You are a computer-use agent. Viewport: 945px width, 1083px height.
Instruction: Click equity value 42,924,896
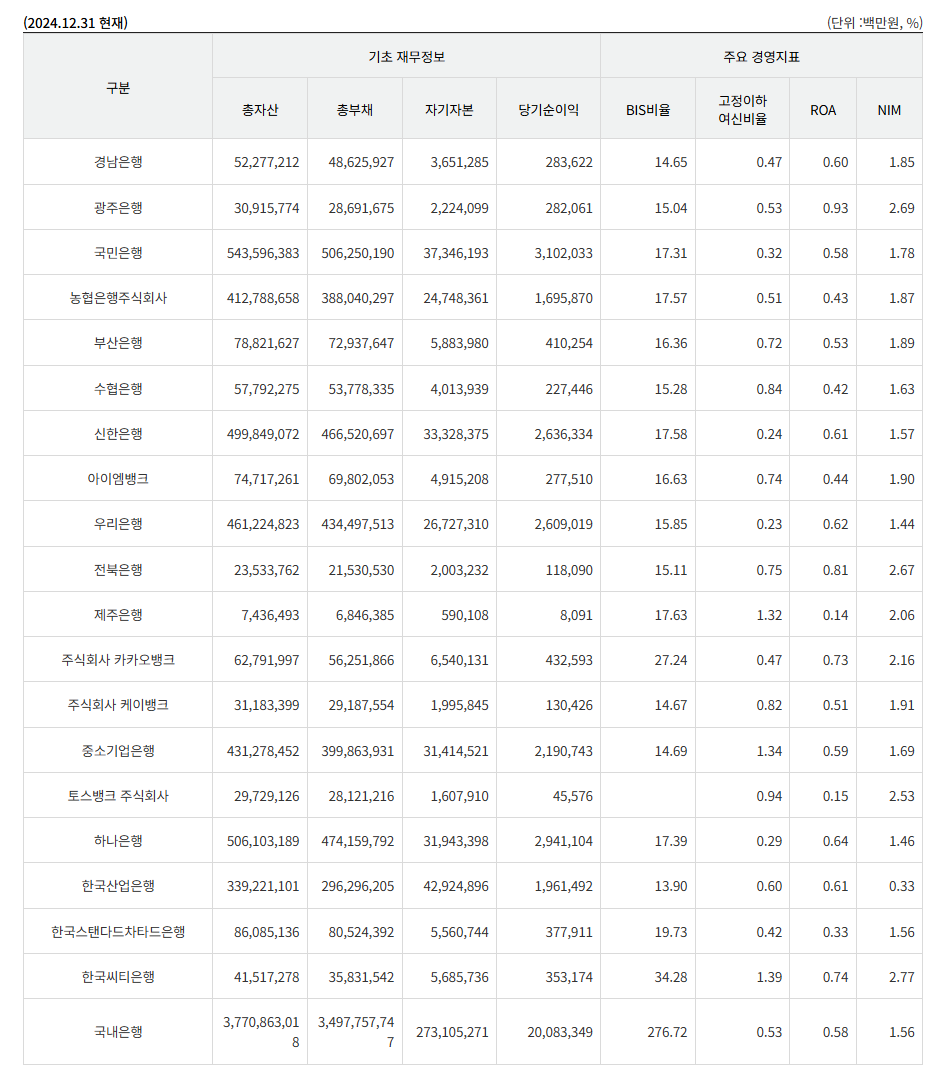coord(456,886)
